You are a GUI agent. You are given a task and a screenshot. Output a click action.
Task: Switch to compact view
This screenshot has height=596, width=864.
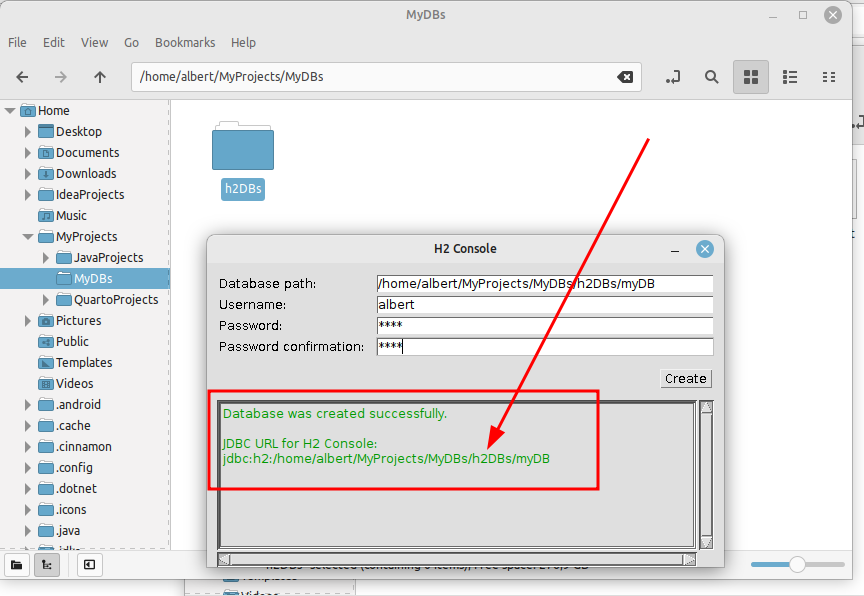point(829,77)
